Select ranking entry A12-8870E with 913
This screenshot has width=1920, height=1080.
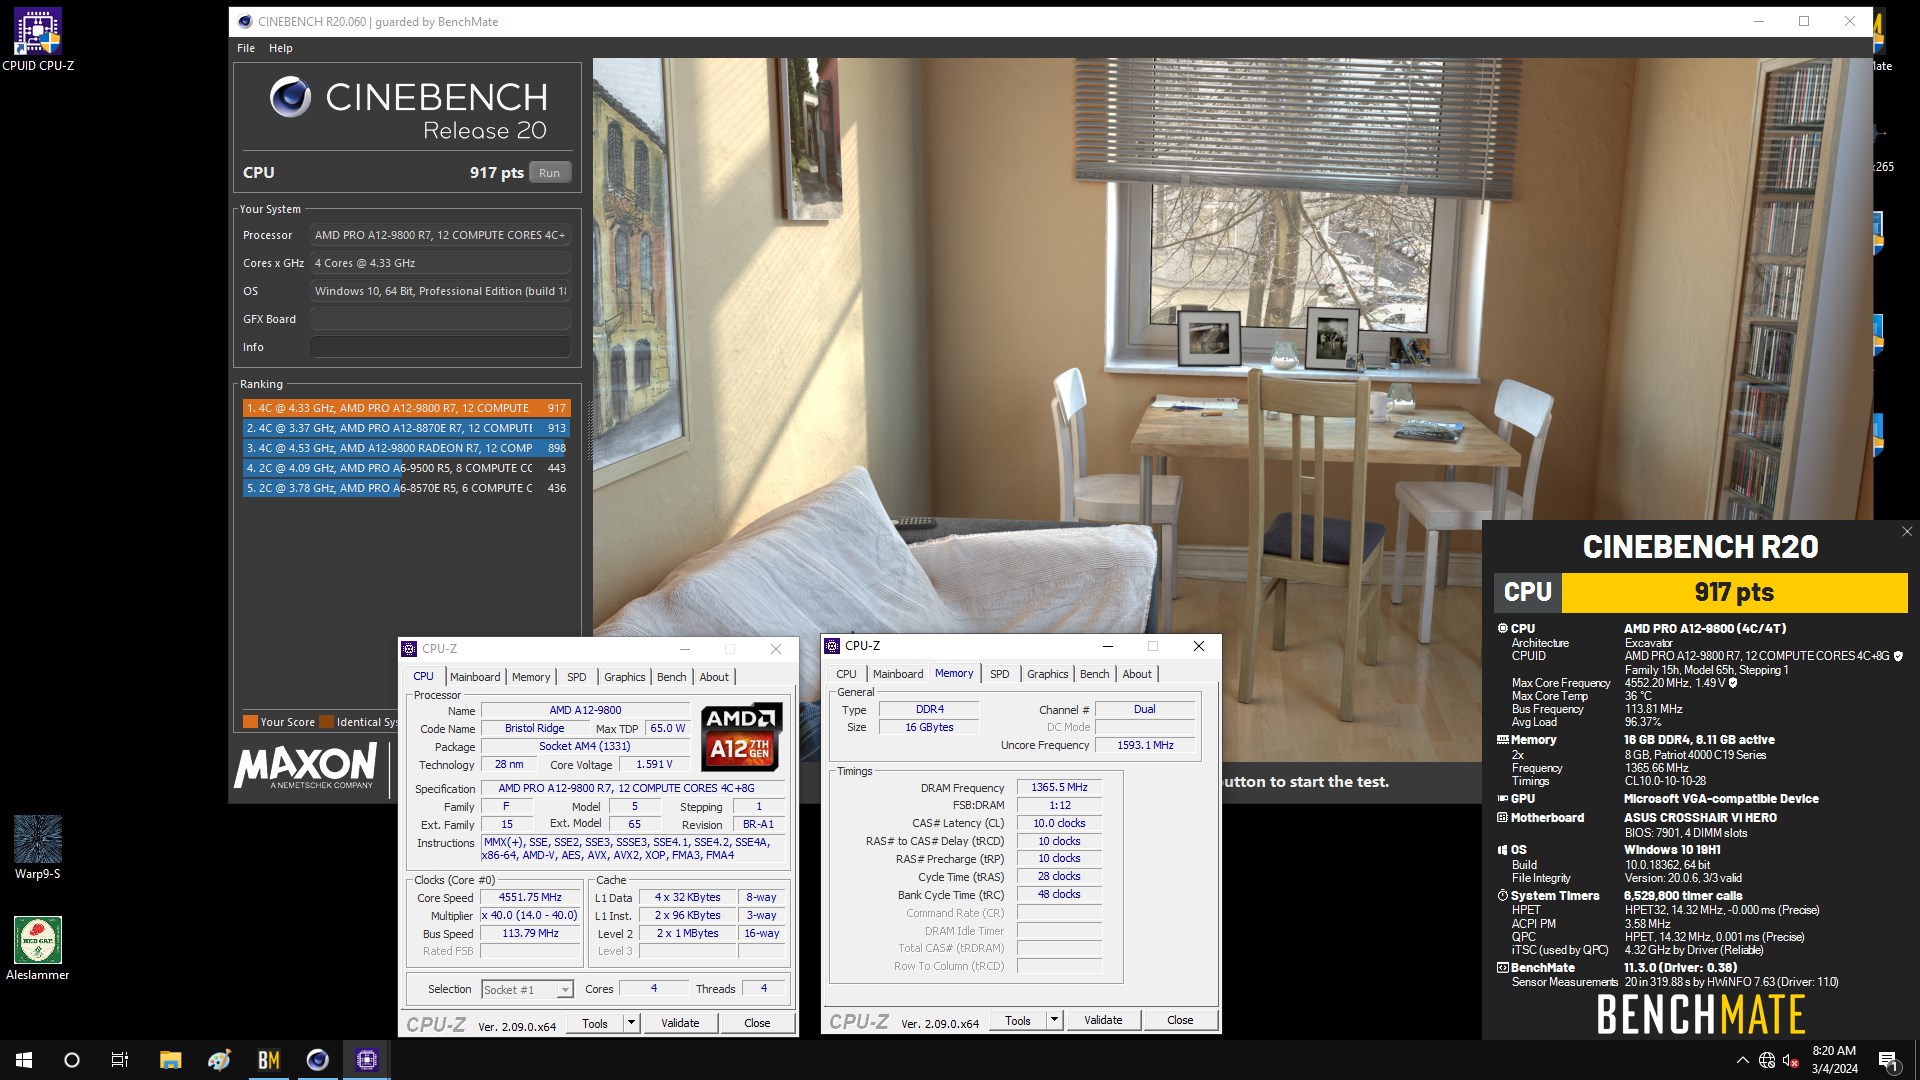tap(407, 428)
